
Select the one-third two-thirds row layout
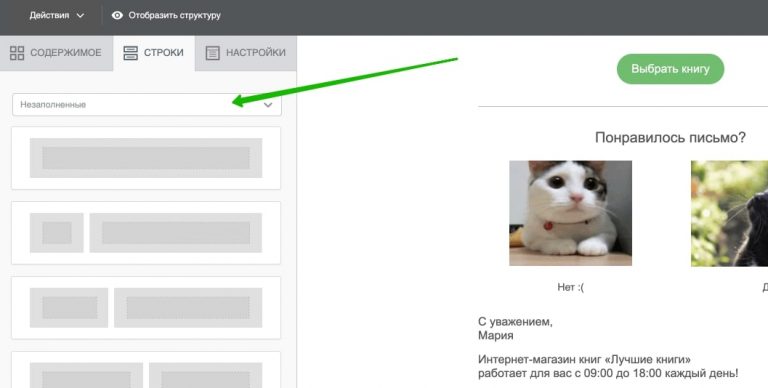146,308
